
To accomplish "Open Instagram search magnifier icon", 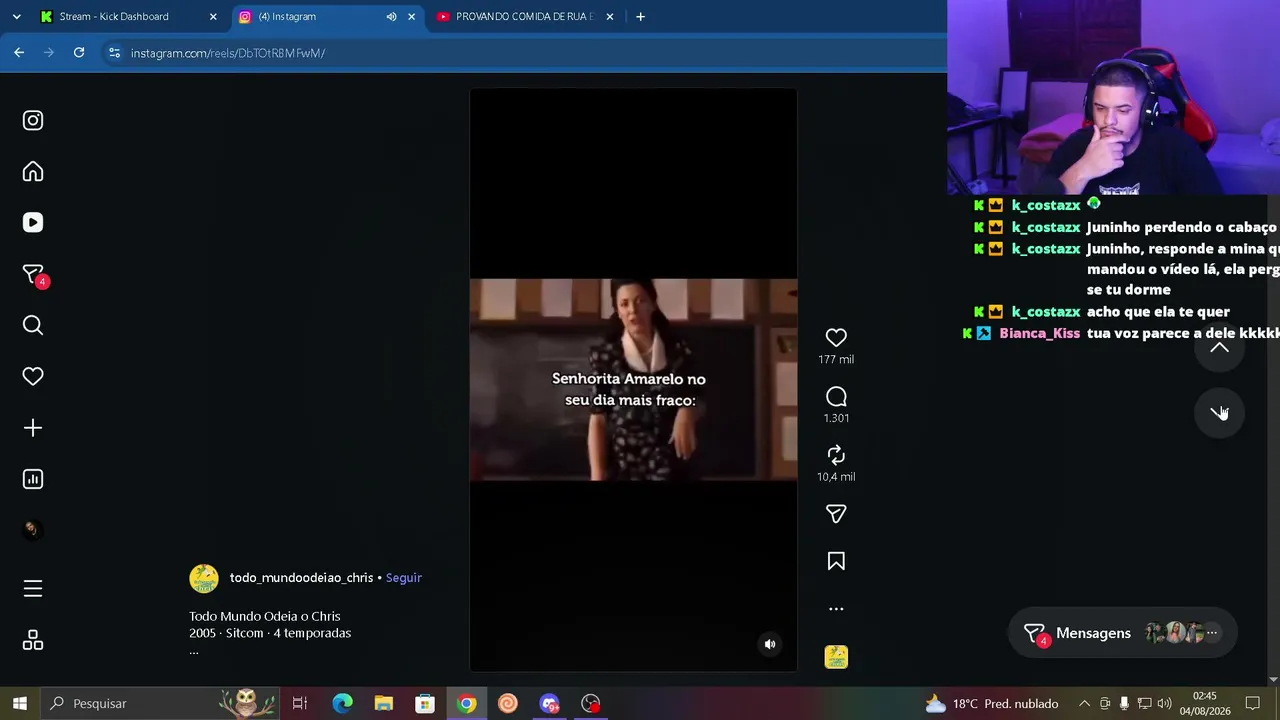I will coord(33,325).
